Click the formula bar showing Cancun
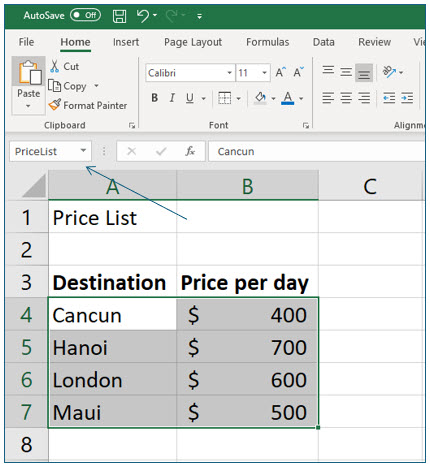430x466 pixels. point(317,152)
